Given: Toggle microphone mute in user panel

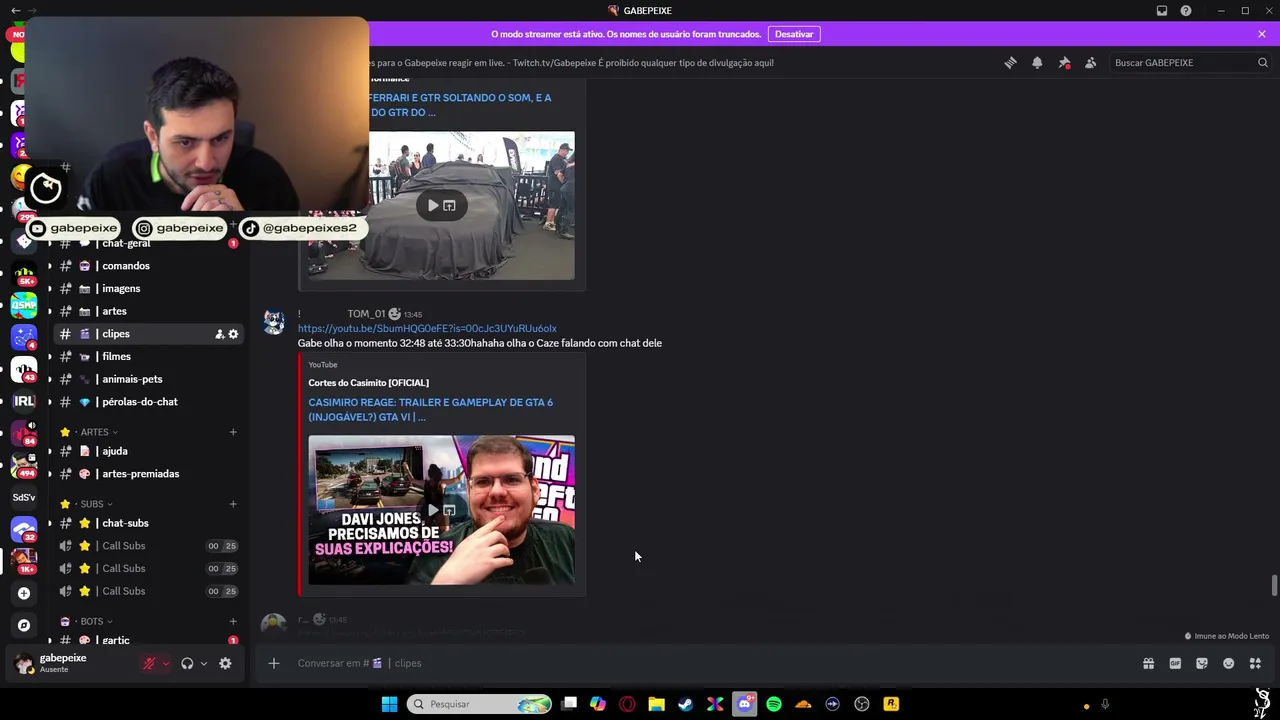Looking at the screenshot, I should tap(149, 663).
